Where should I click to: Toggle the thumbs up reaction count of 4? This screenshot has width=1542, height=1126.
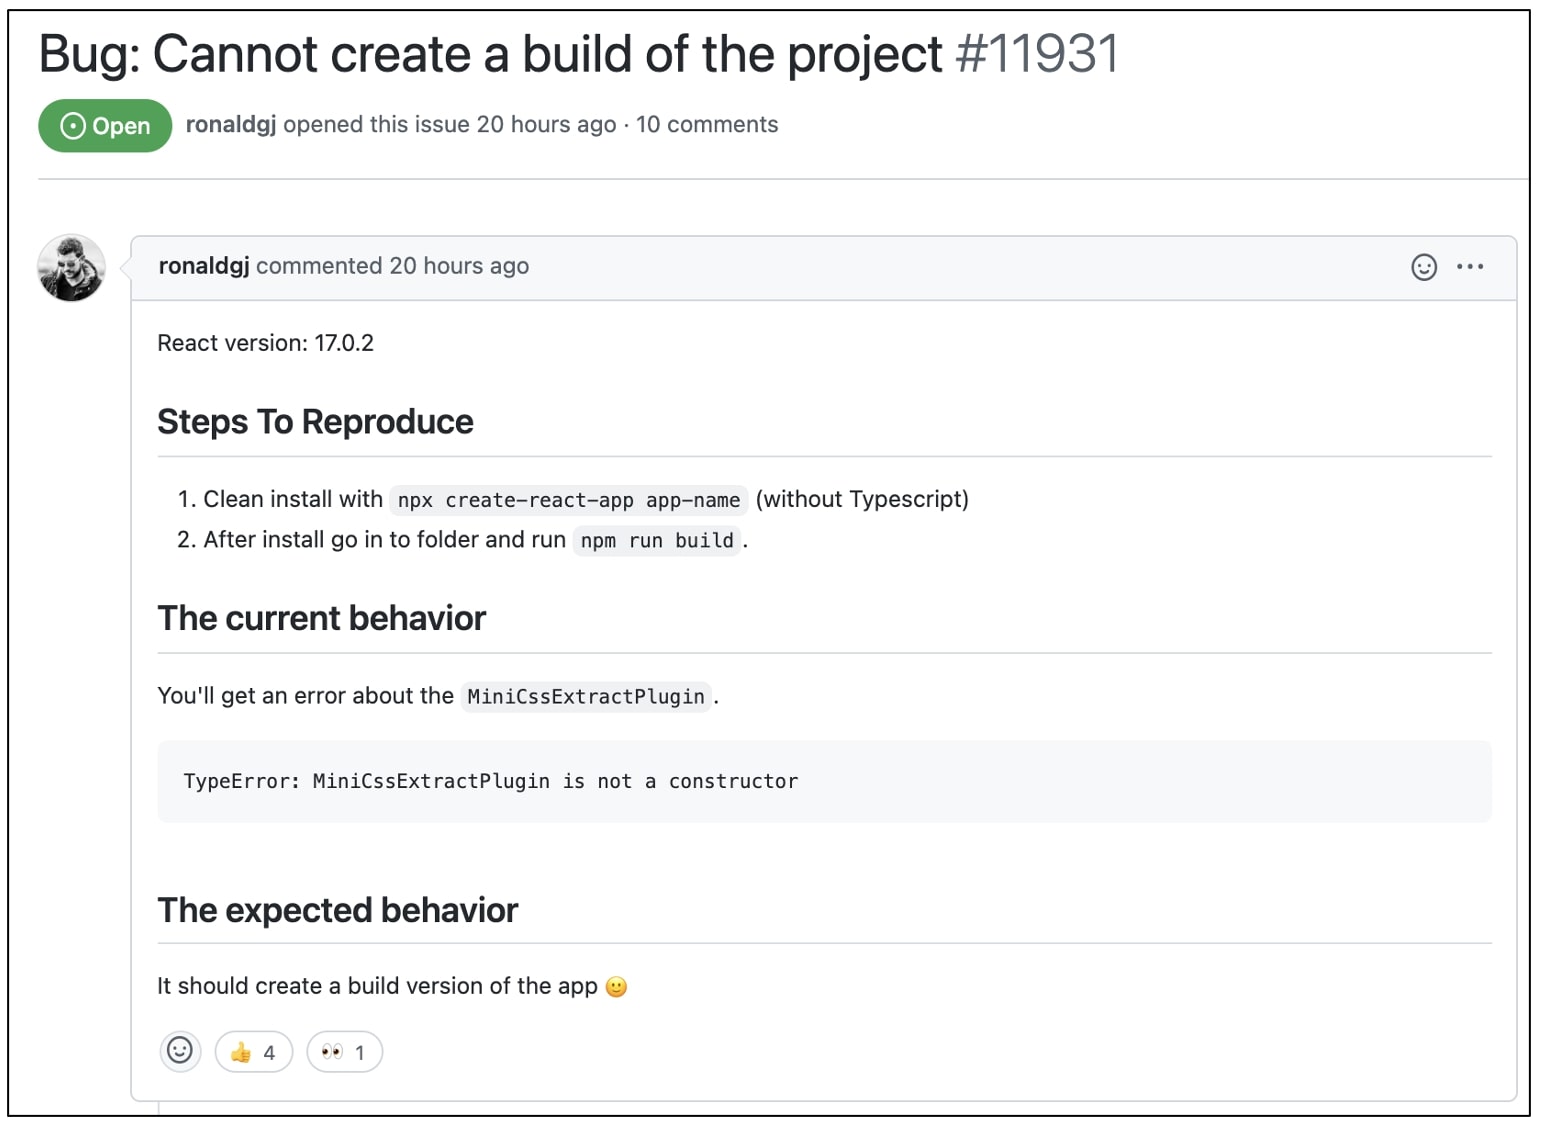pyautogui.click(x=253, y=1051)
